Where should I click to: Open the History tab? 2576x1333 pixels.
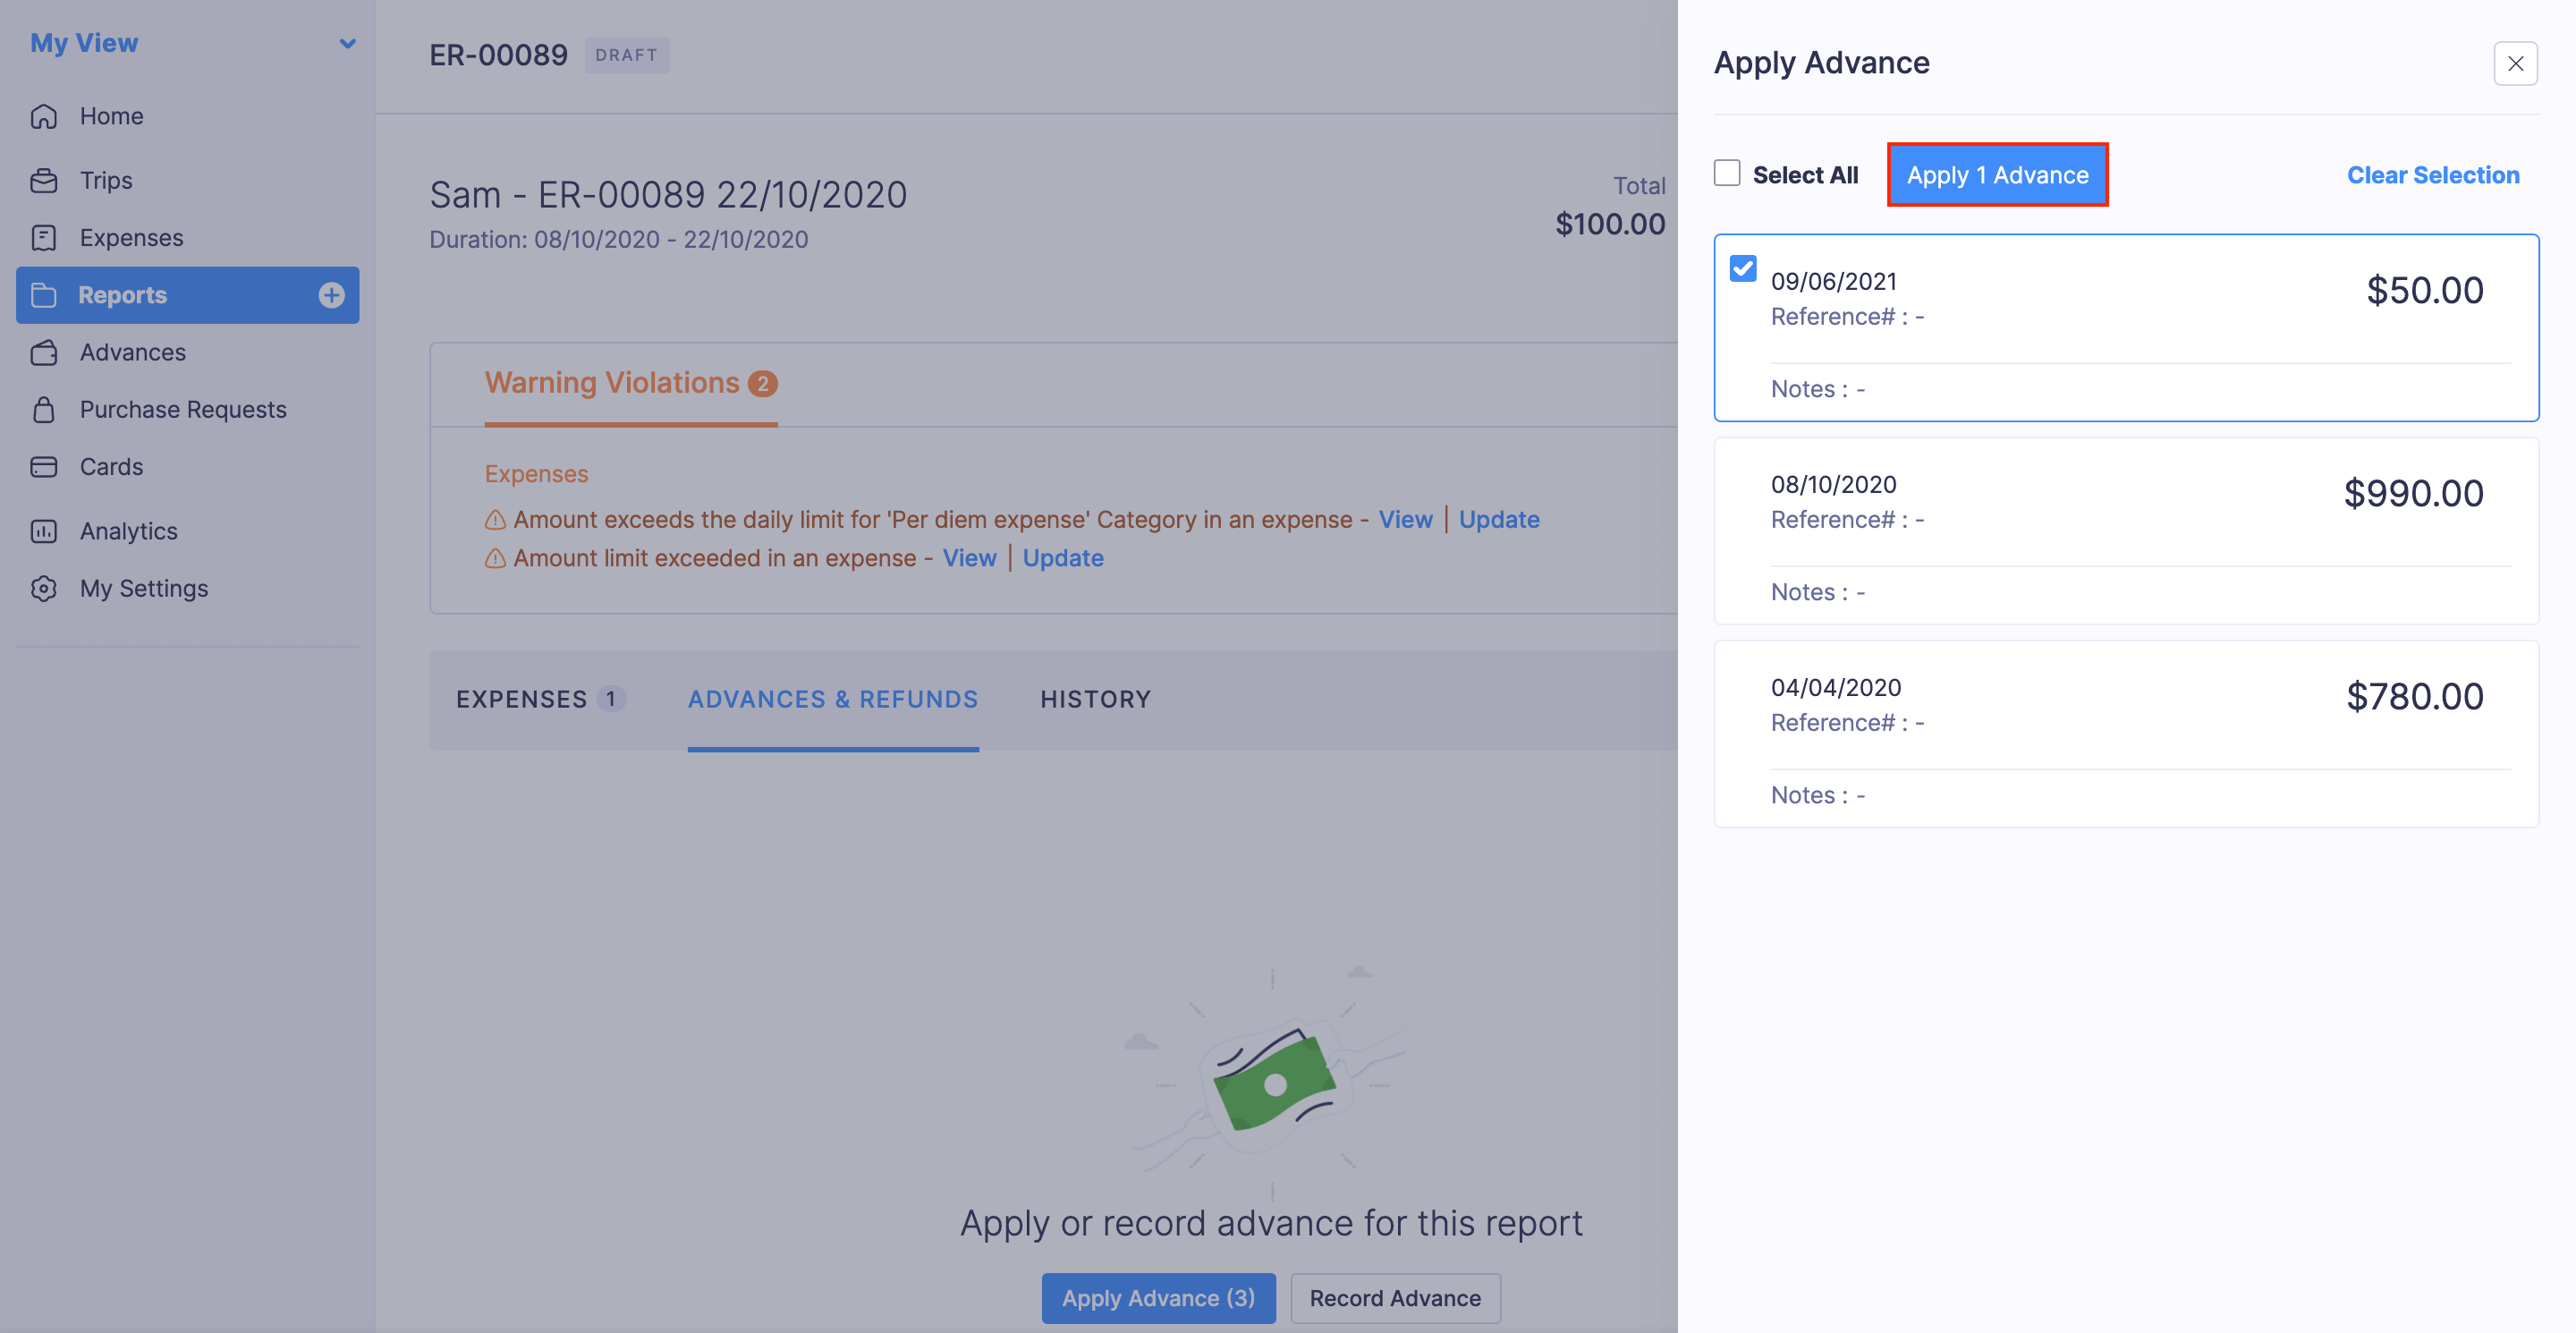pos(1095,699)
